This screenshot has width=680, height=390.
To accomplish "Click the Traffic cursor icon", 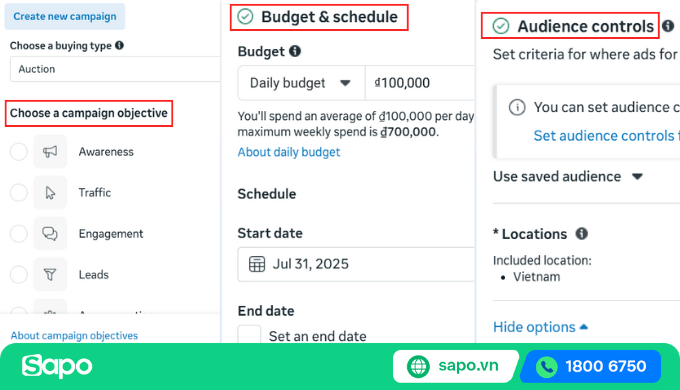I will pyautogui.click(x=50, y=192).
